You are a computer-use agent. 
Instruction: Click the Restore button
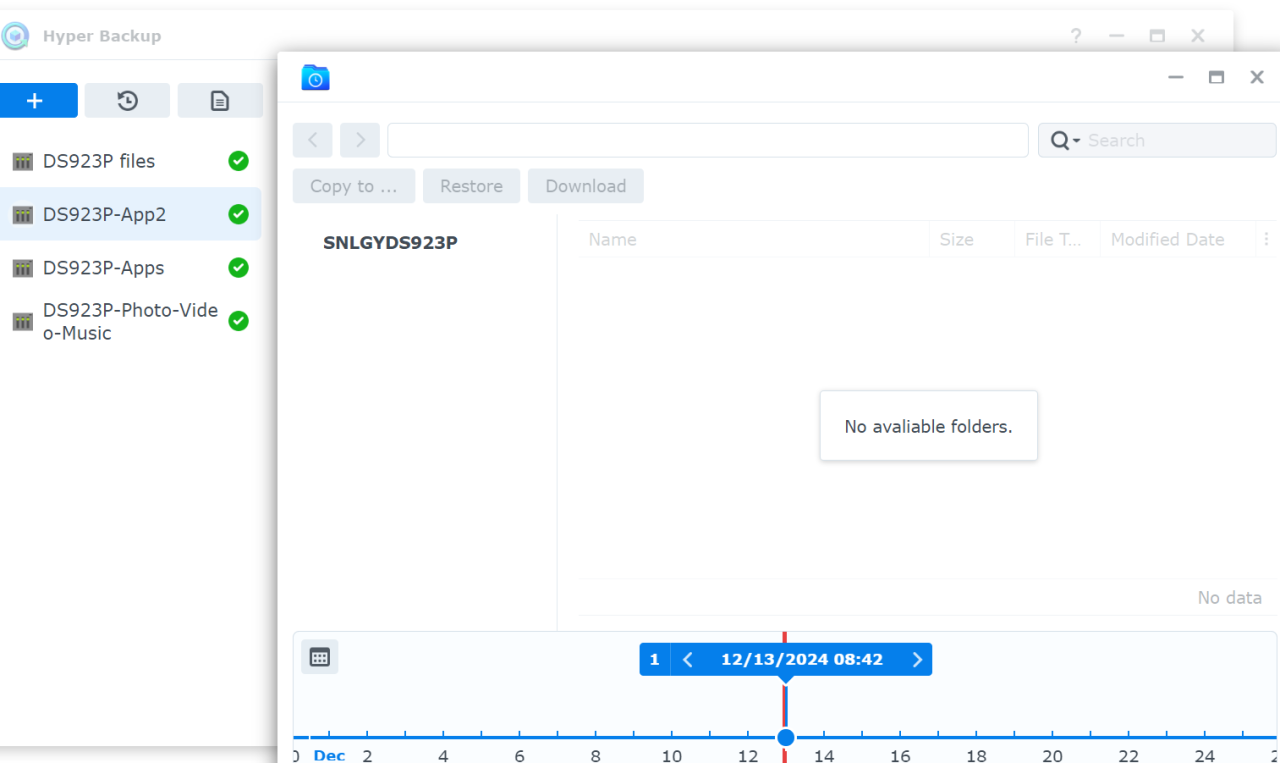click(471, 186)
